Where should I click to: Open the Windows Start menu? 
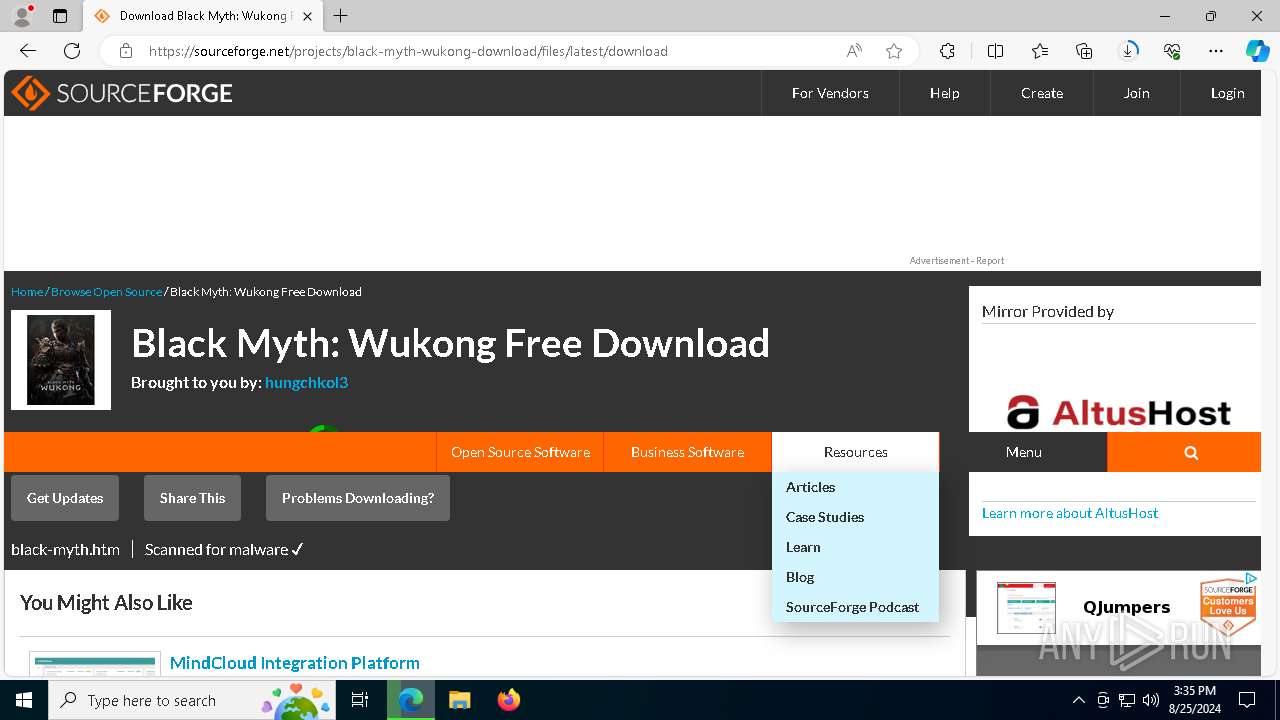pos(24,700)
